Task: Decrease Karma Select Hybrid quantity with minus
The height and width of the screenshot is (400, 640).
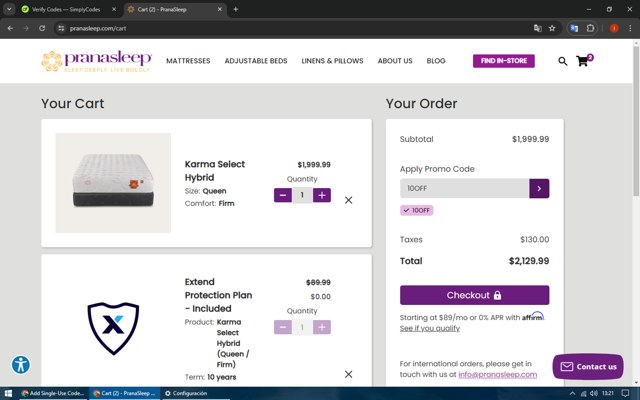Action: point(283,195)
